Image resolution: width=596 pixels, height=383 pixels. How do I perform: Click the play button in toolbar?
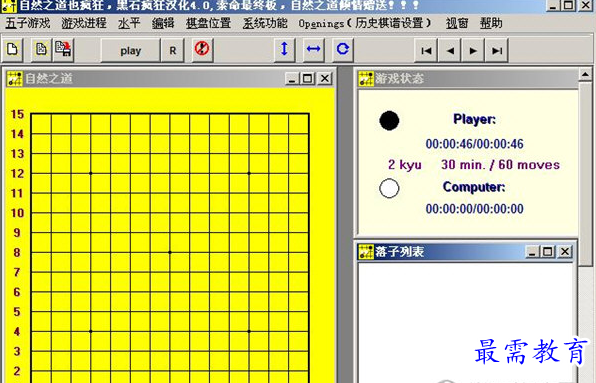[130, 50]
